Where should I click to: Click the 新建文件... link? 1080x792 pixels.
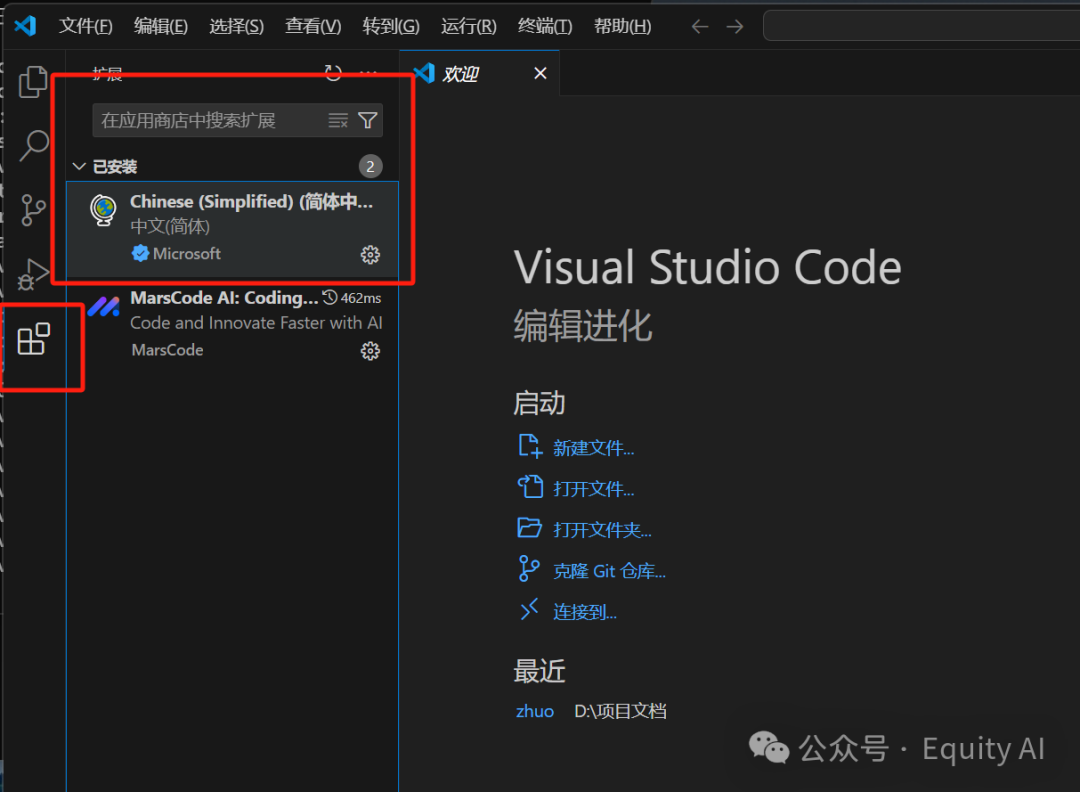(x=593, y=448)
